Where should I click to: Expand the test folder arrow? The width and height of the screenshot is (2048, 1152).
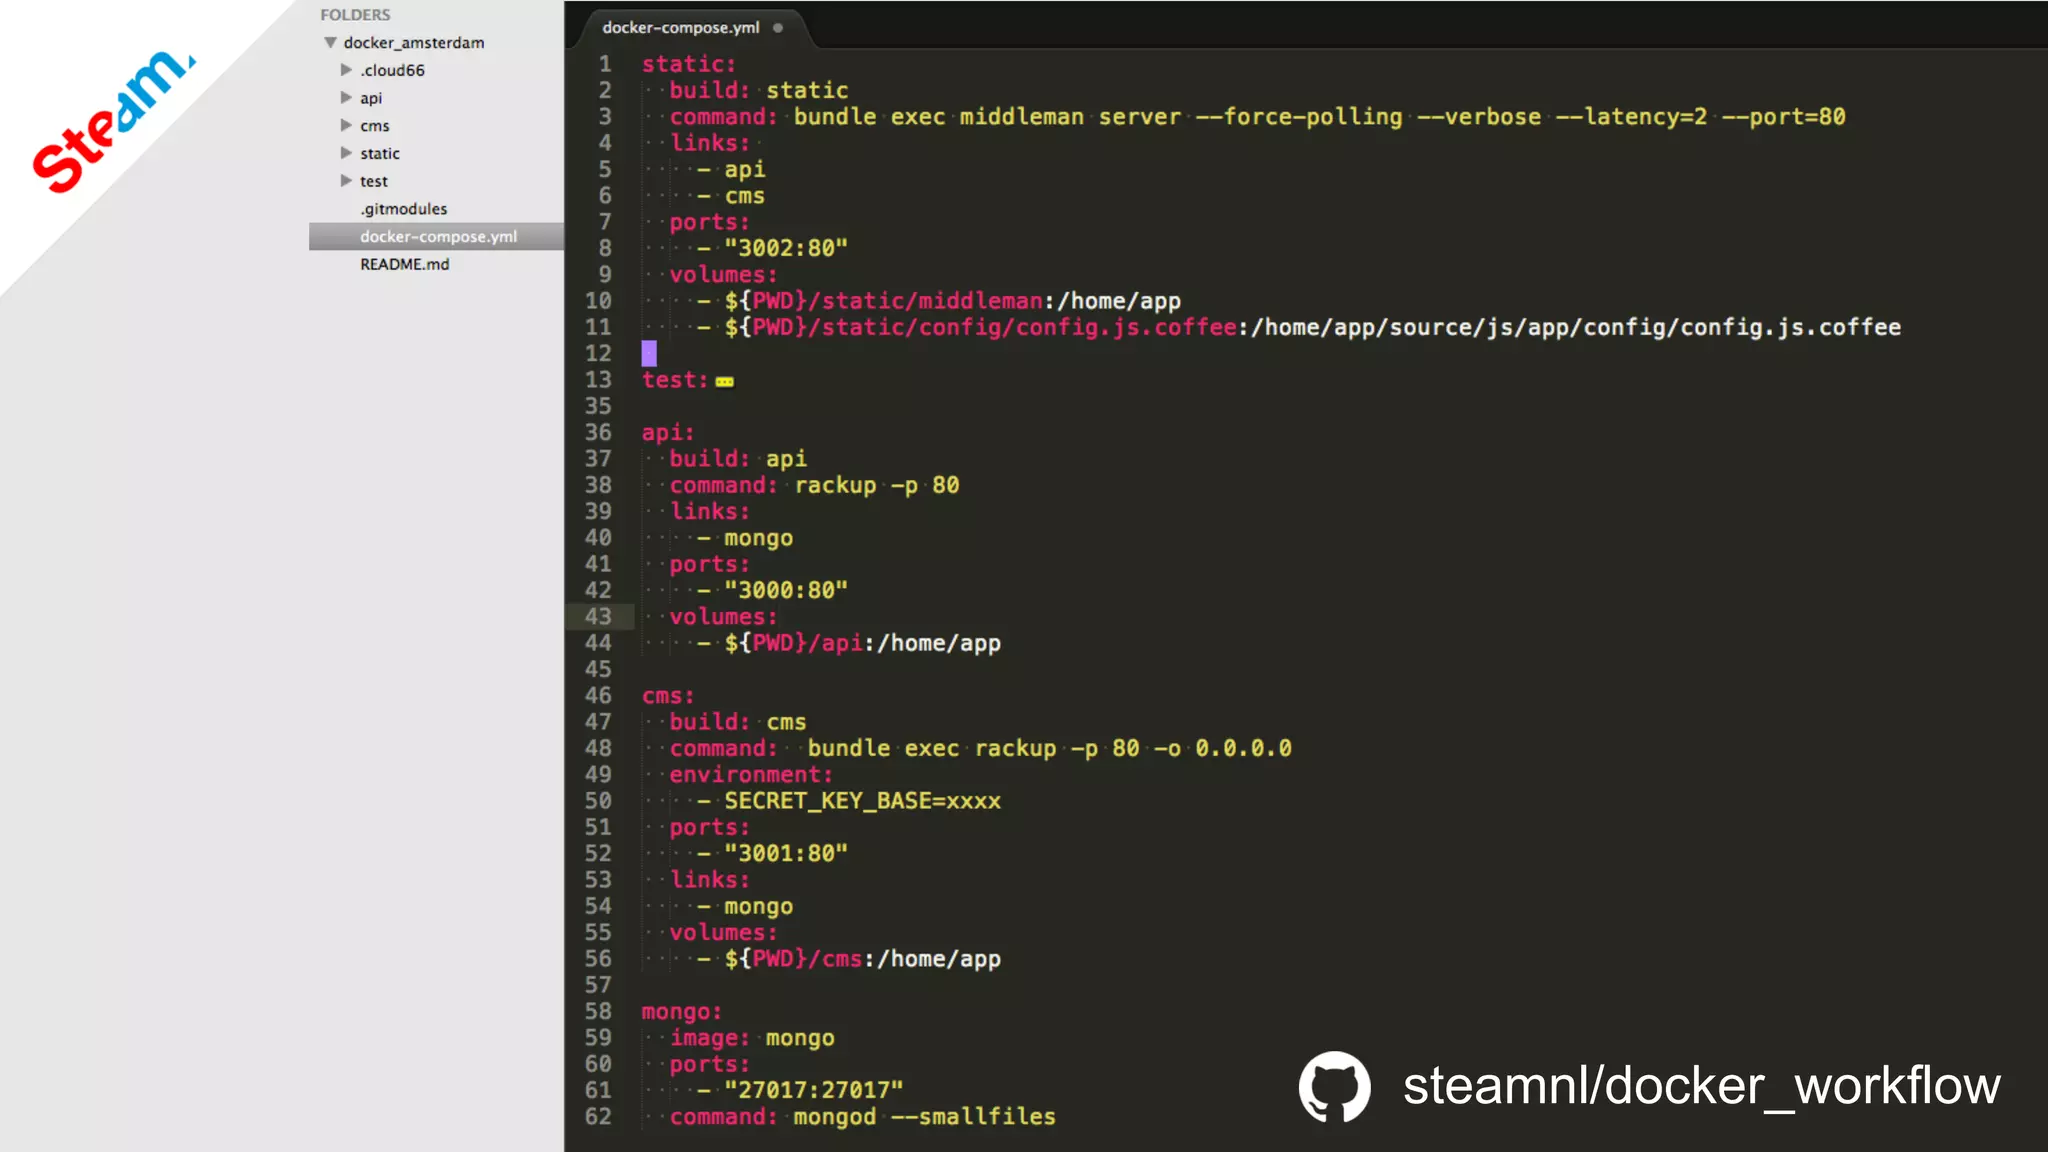[x=346, y=181]
